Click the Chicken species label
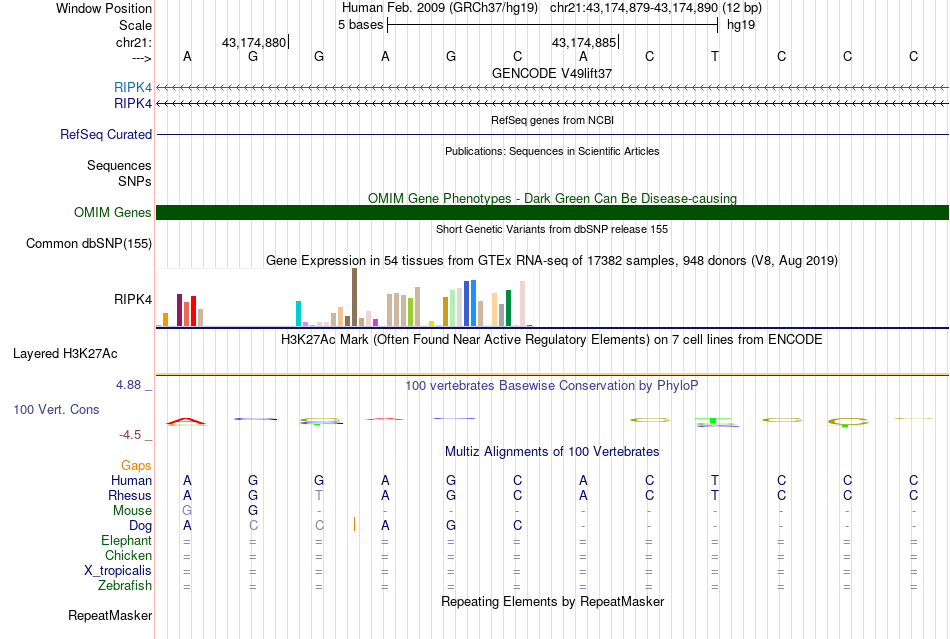This screenshot has width=950, height=639. coord(128,555)
